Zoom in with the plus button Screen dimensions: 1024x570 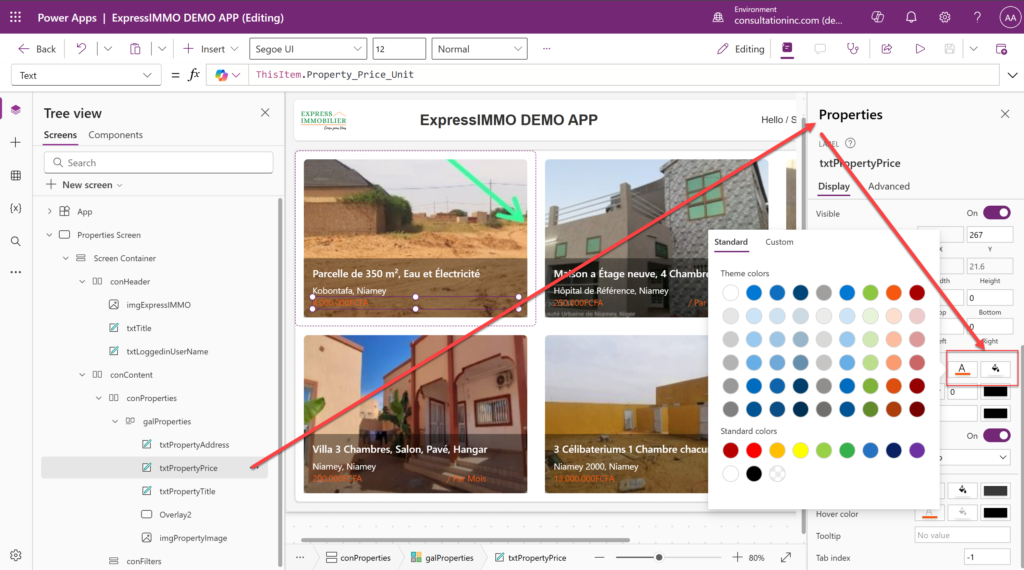[737, 557]
